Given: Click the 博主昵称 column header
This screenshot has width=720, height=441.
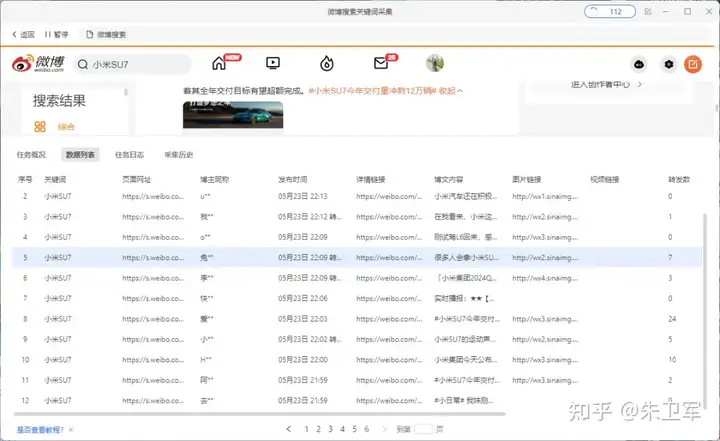Looking at the screenshot, I should coord(214,179).
